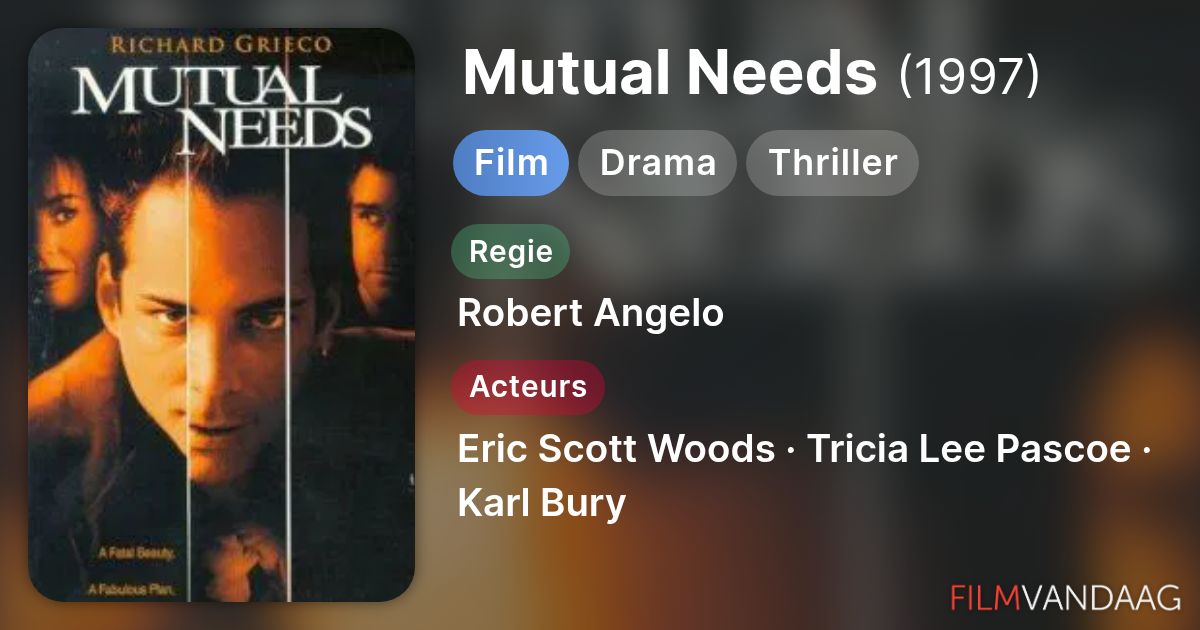Viewport: 1200px width, 630px height.
Task: Click the green Regie label
Action: click(x=511, y=251)
